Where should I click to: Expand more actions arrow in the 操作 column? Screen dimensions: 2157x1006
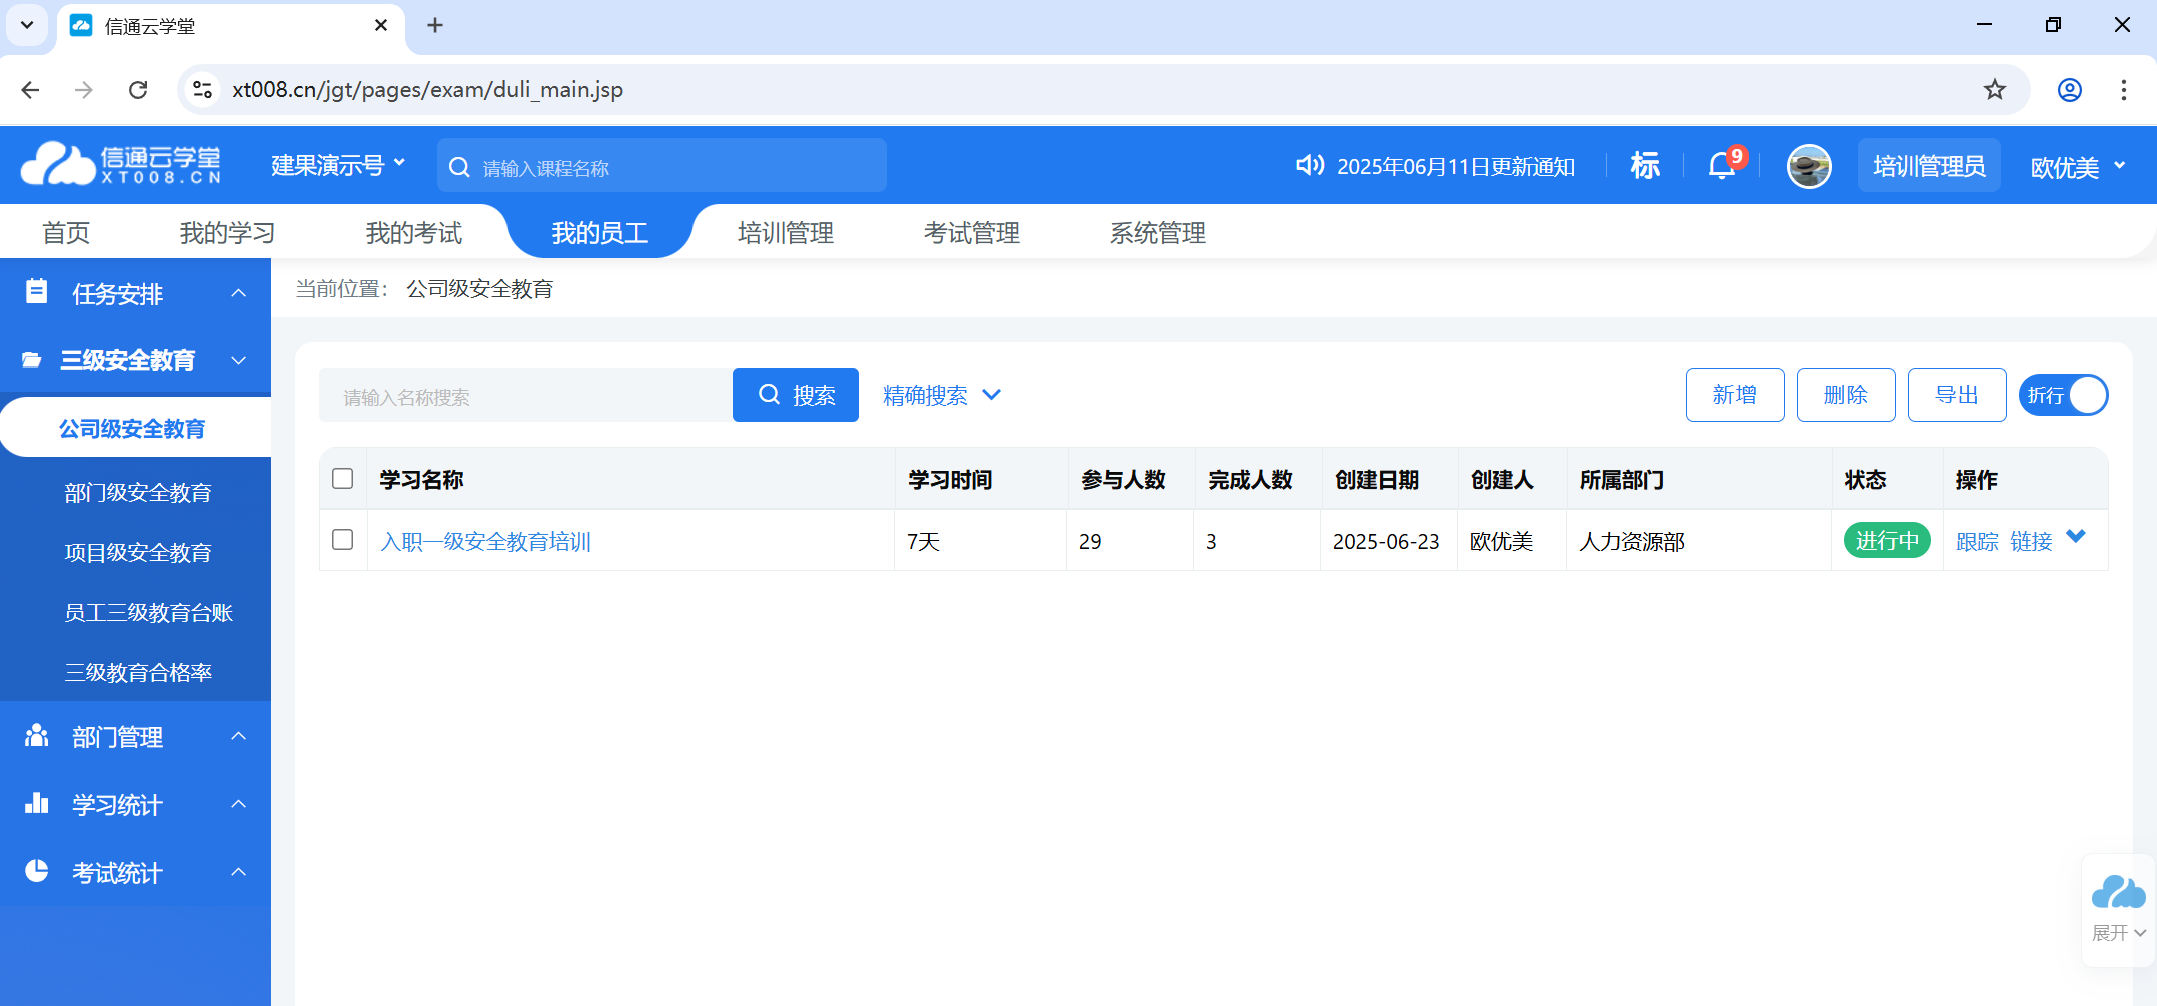pyautogui.click(x=2076, y=537)
